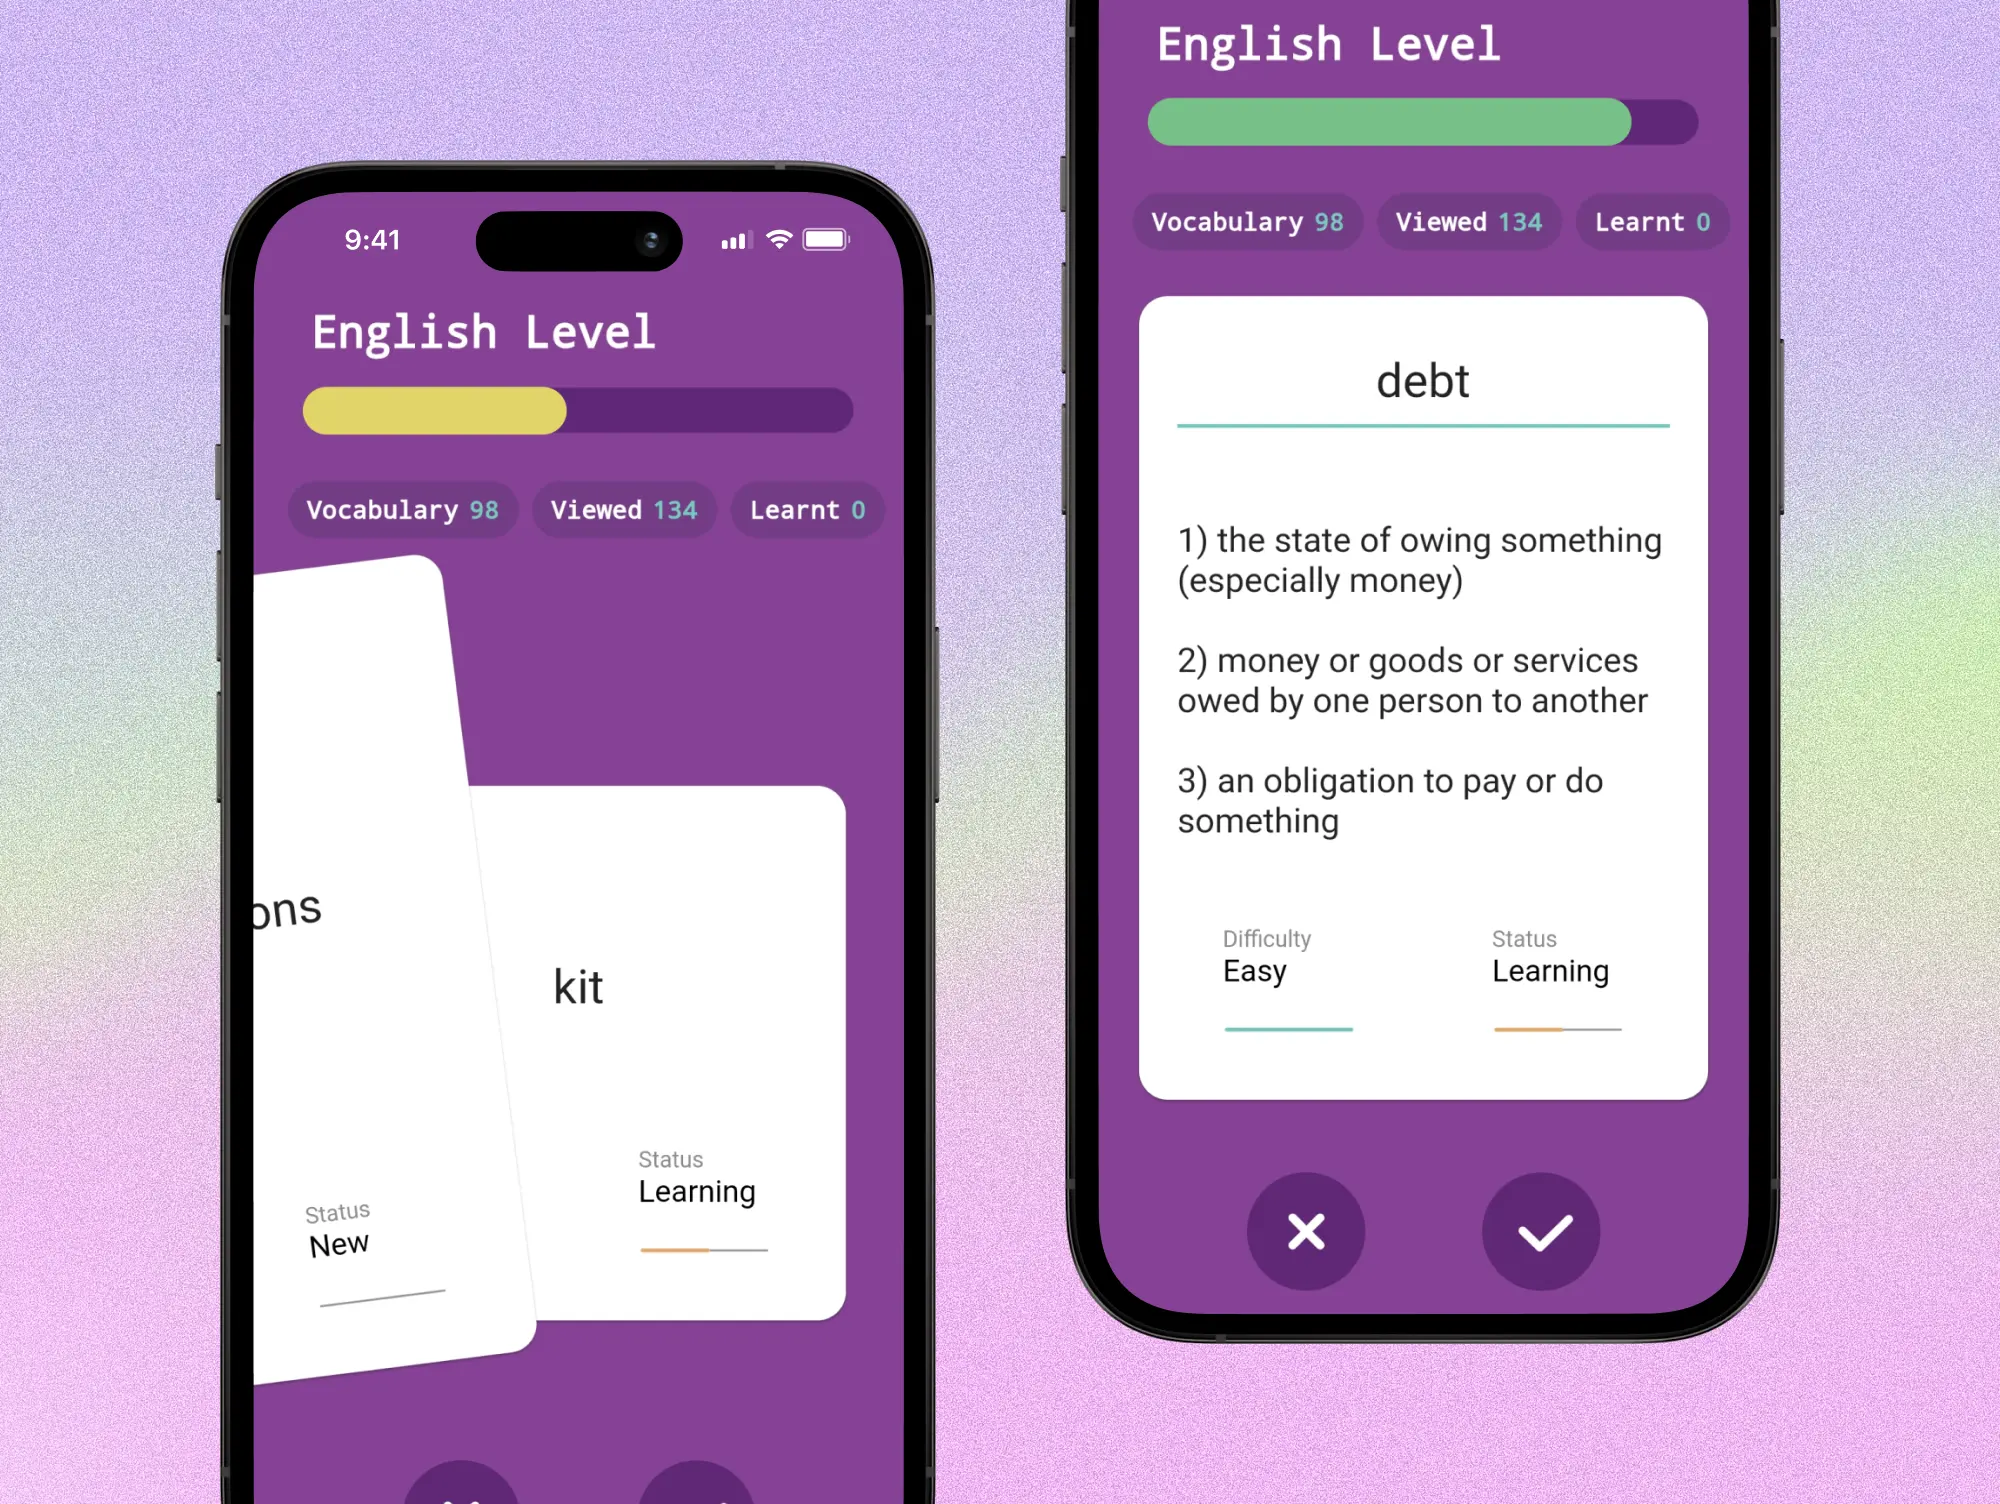View the Learnt count badge
Viewport: 2000px width, 1504px height.
pyautogui.click(x=809, y=509)
